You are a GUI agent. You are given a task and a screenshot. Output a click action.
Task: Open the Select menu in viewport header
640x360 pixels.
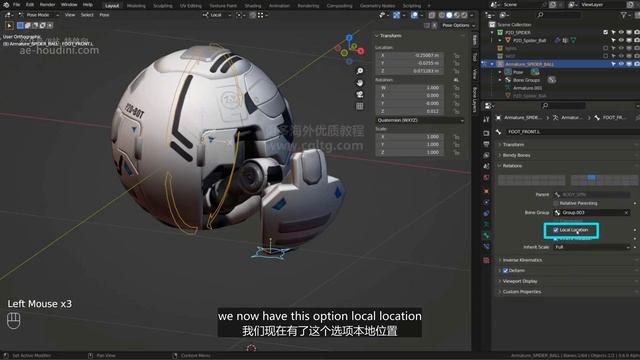pos(87,15)
